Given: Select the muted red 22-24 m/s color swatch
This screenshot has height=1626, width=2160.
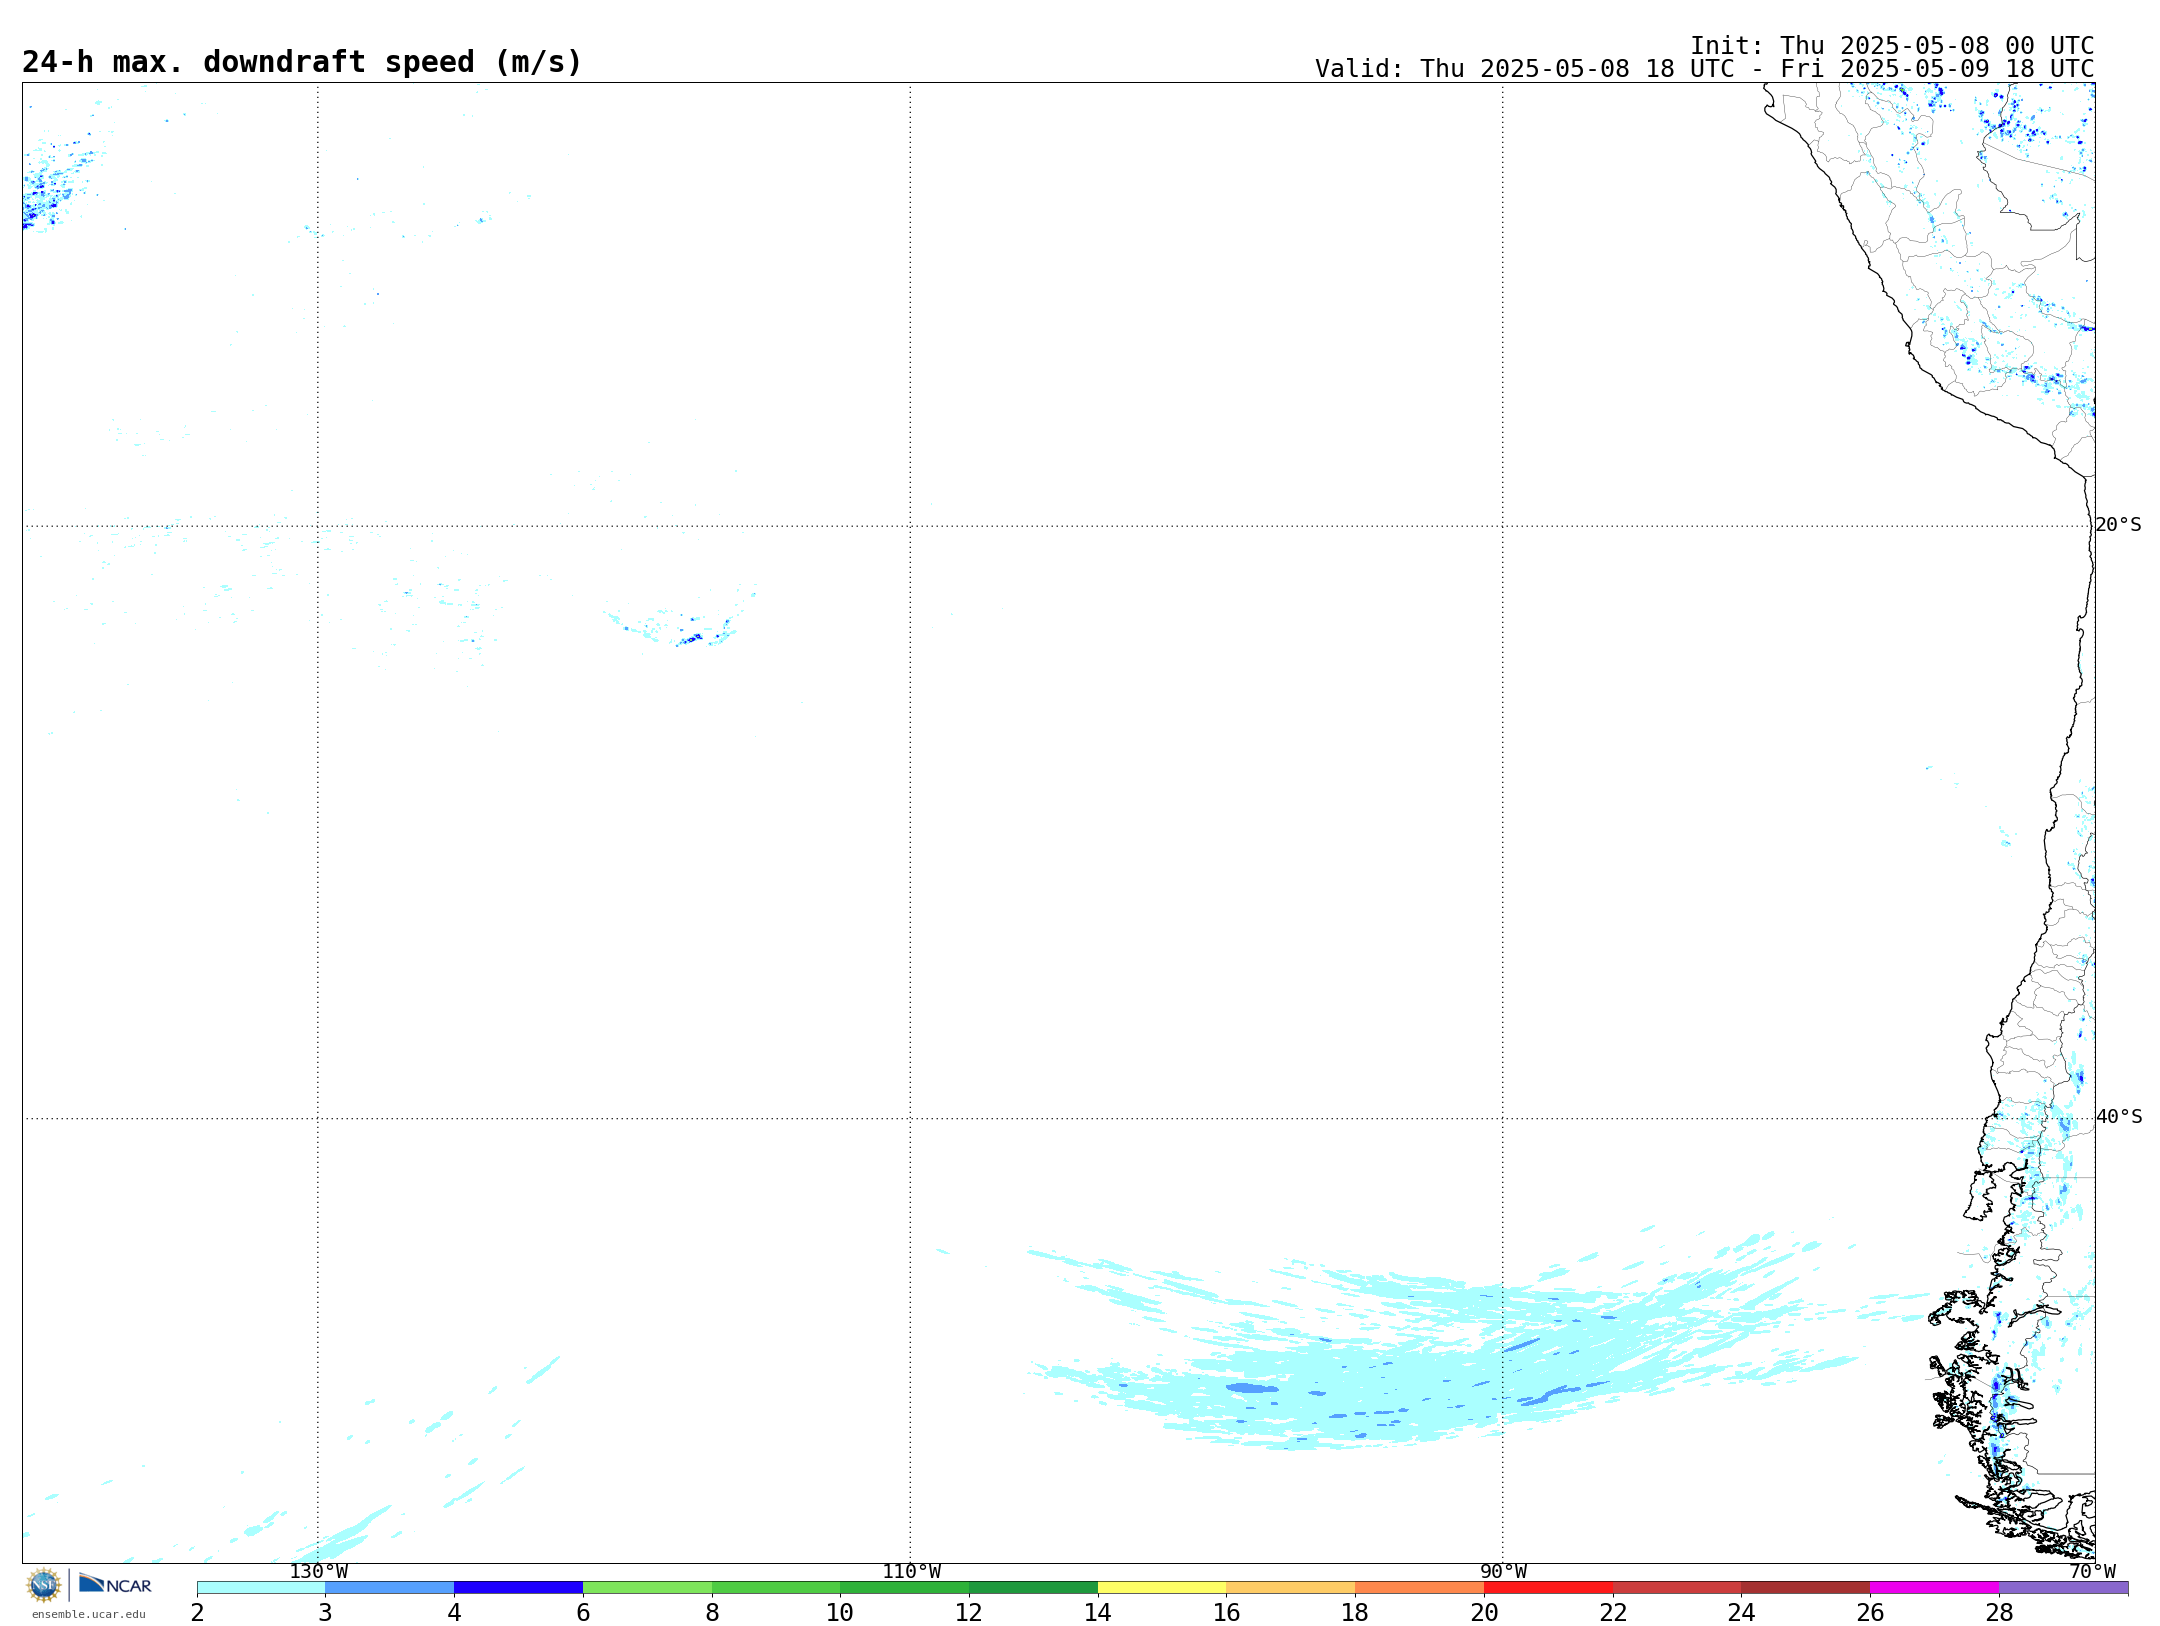Looking at the screenshot, I should pos(1677,1588).
